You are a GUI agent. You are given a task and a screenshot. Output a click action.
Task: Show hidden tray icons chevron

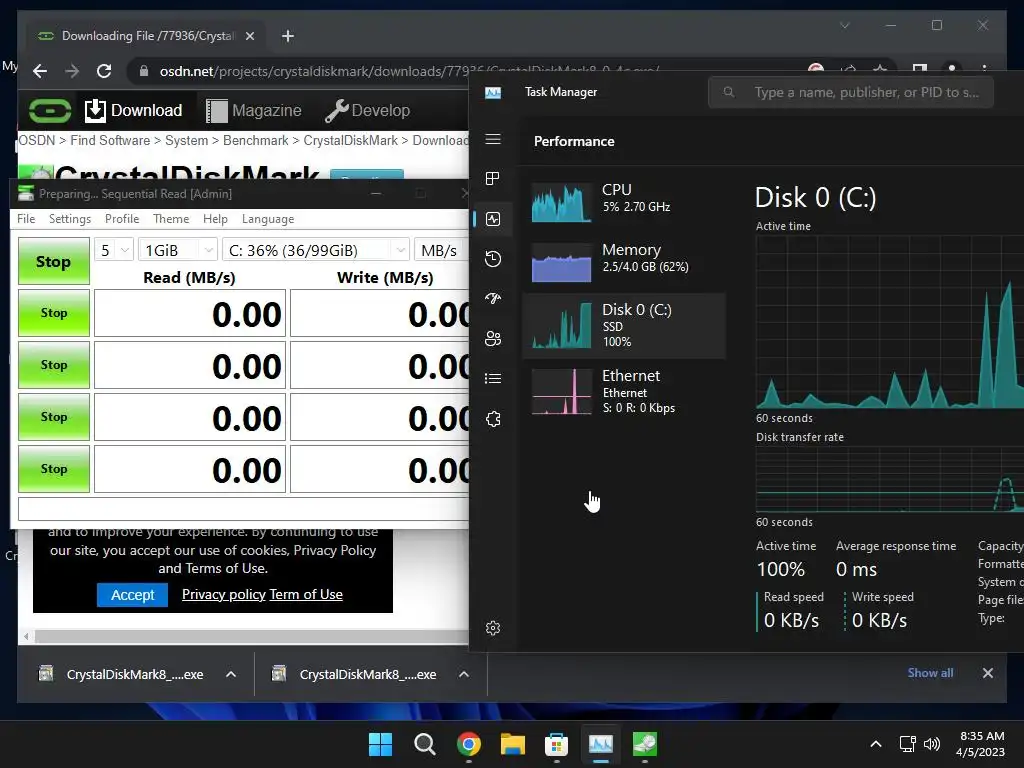pos(876,744)
